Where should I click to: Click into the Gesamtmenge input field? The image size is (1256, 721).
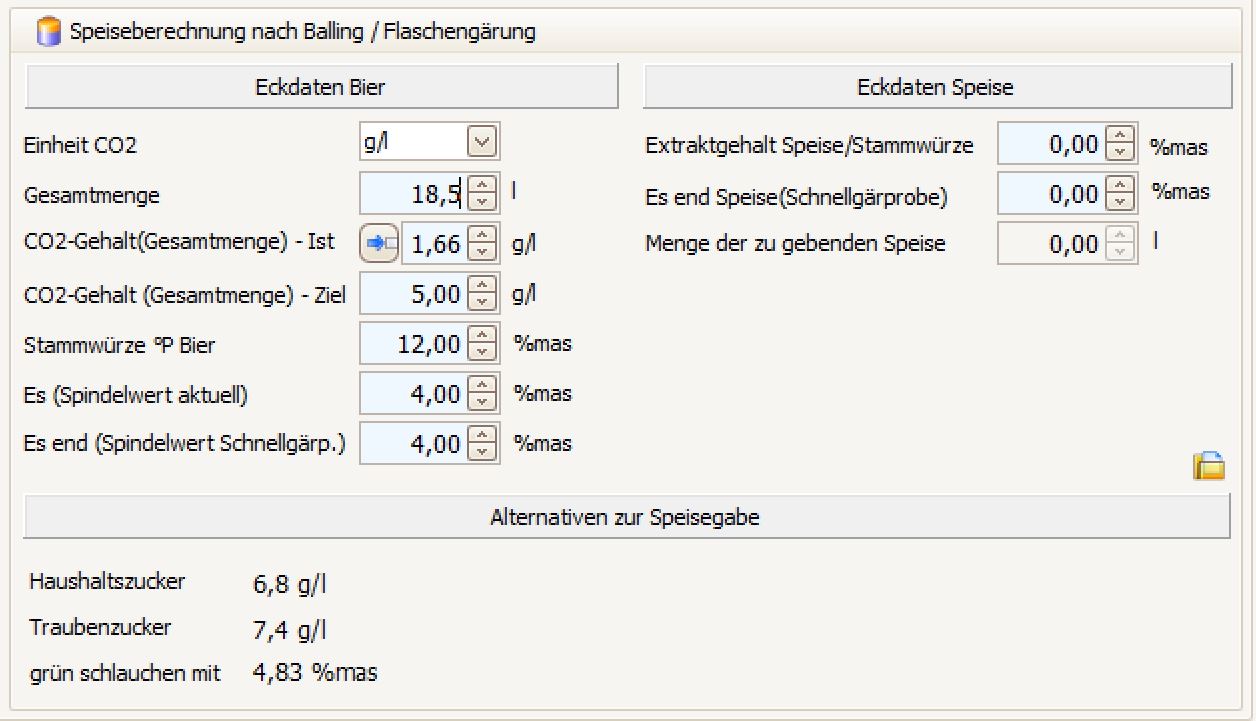413,195
